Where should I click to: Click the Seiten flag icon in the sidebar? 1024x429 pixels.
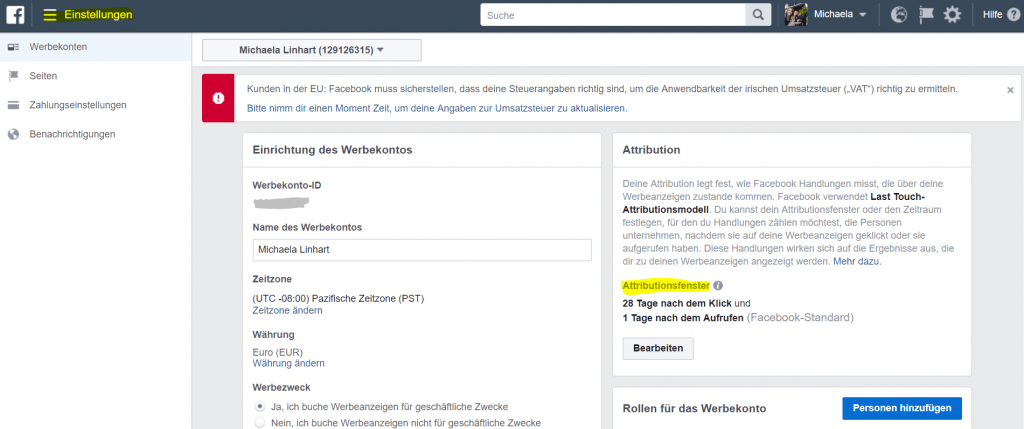click(x=12, y=76)
